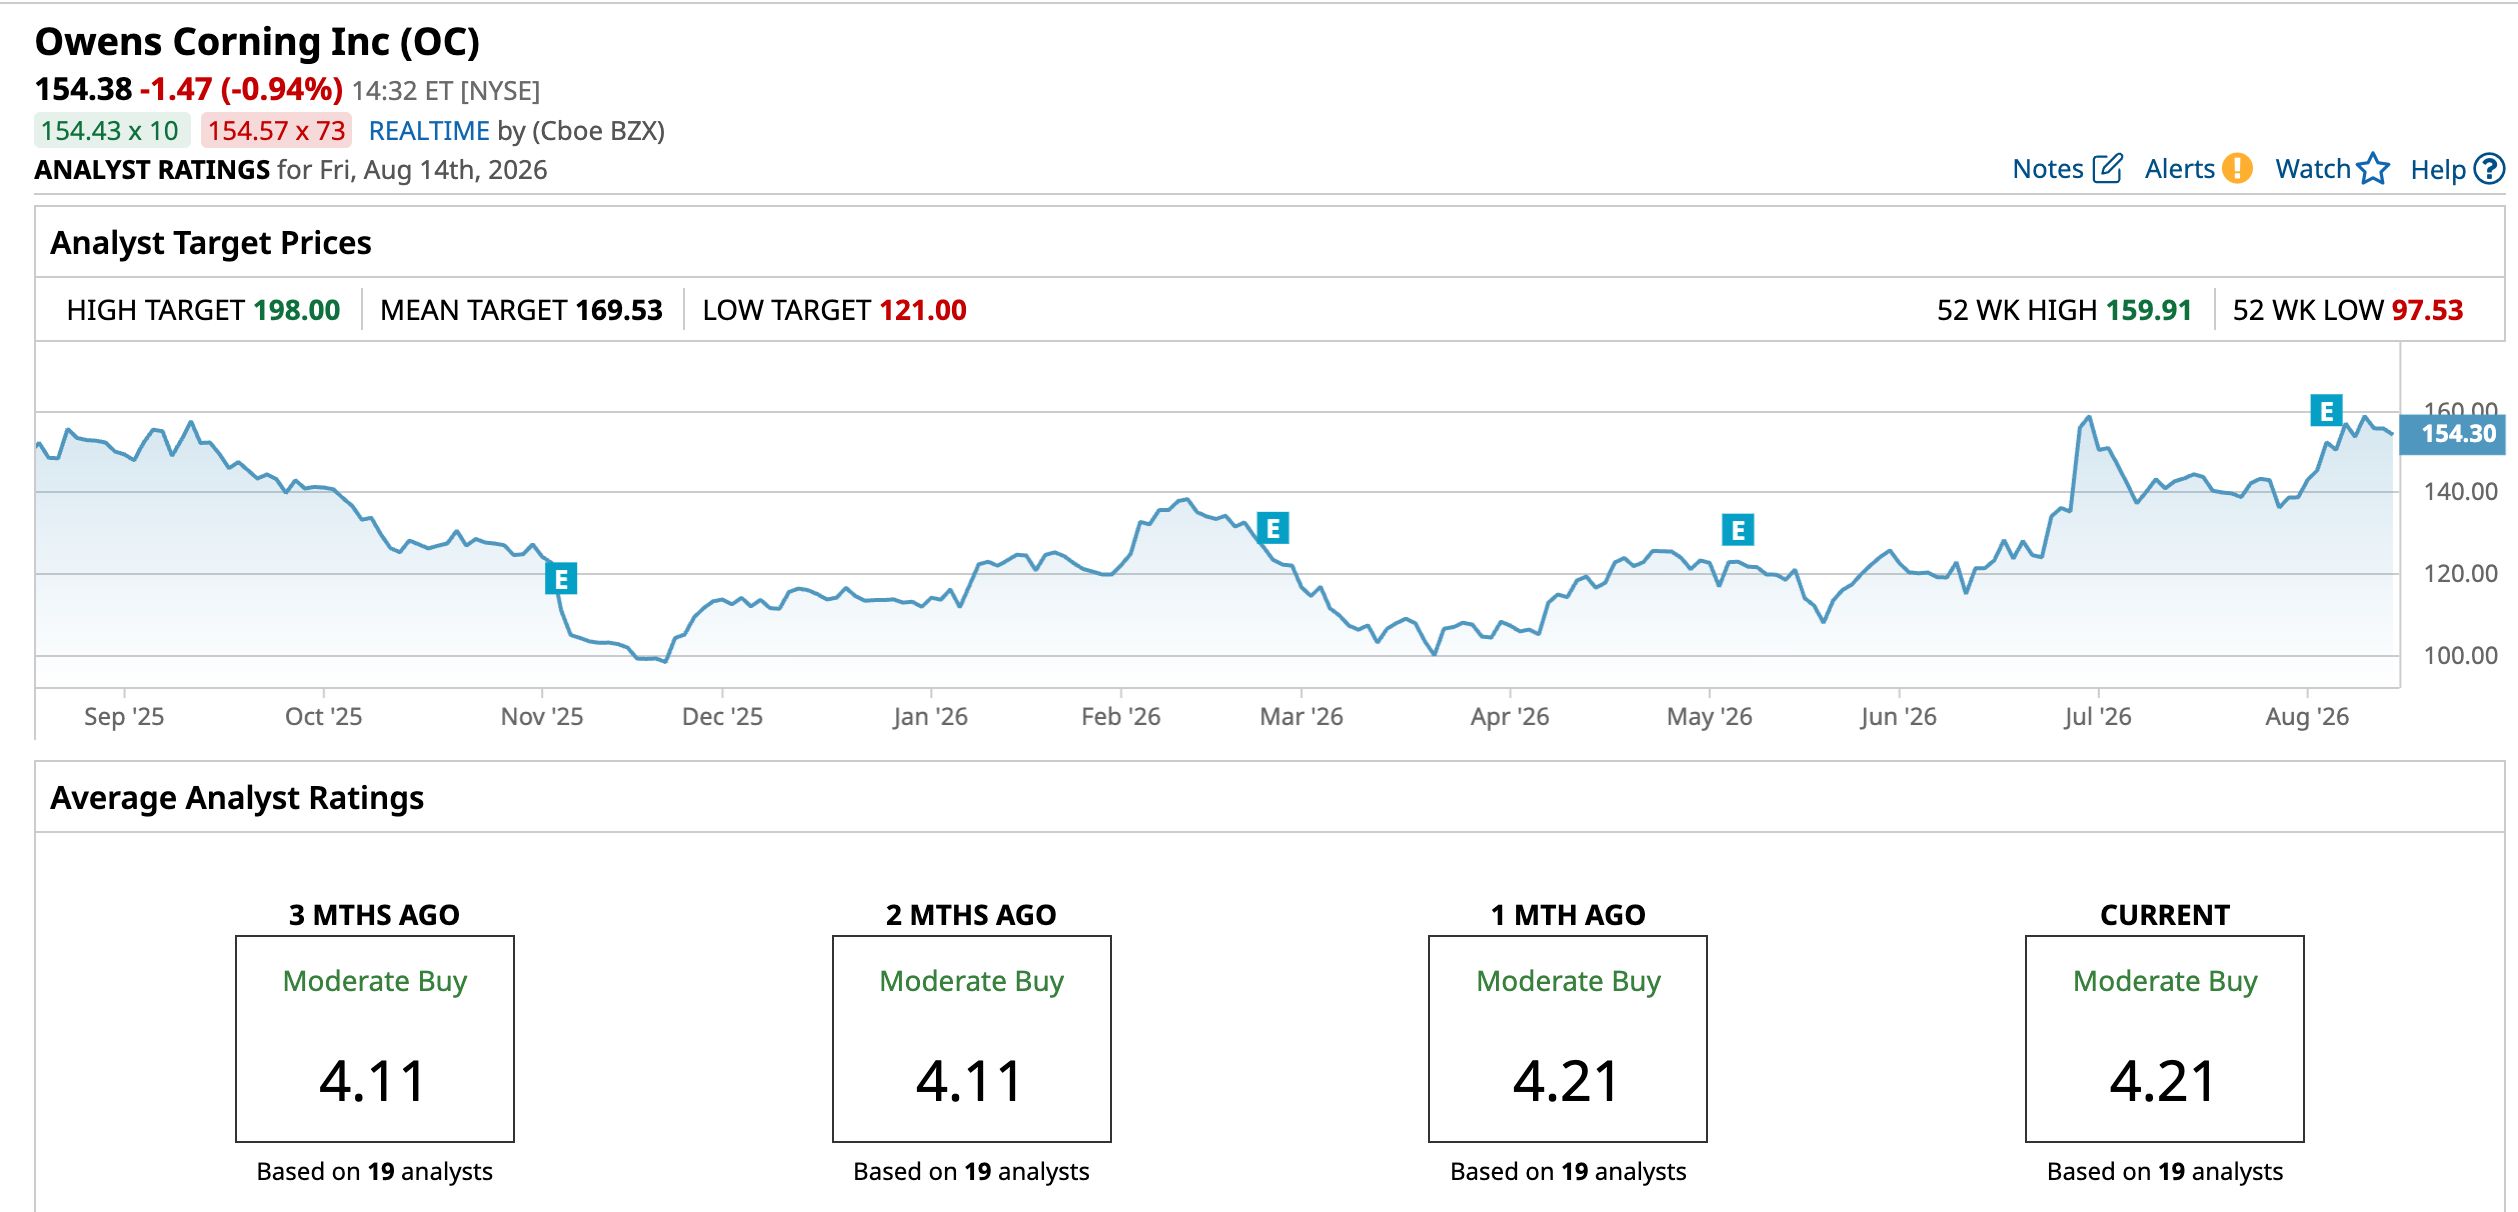Click the Sep '25 axis label
Image resolution: width=2518 pixels, height=1212 pixels.
(124, 717)
